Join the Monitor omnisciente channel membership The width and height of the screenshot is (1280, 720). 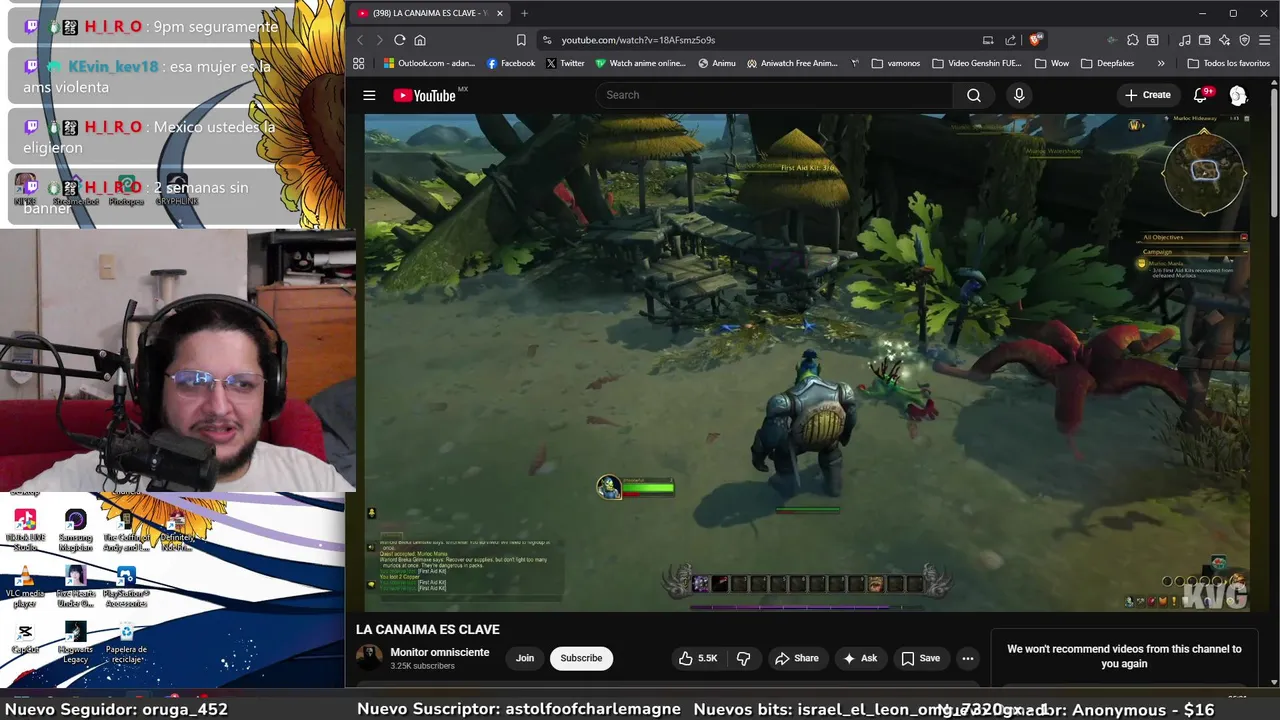[525, 658]
